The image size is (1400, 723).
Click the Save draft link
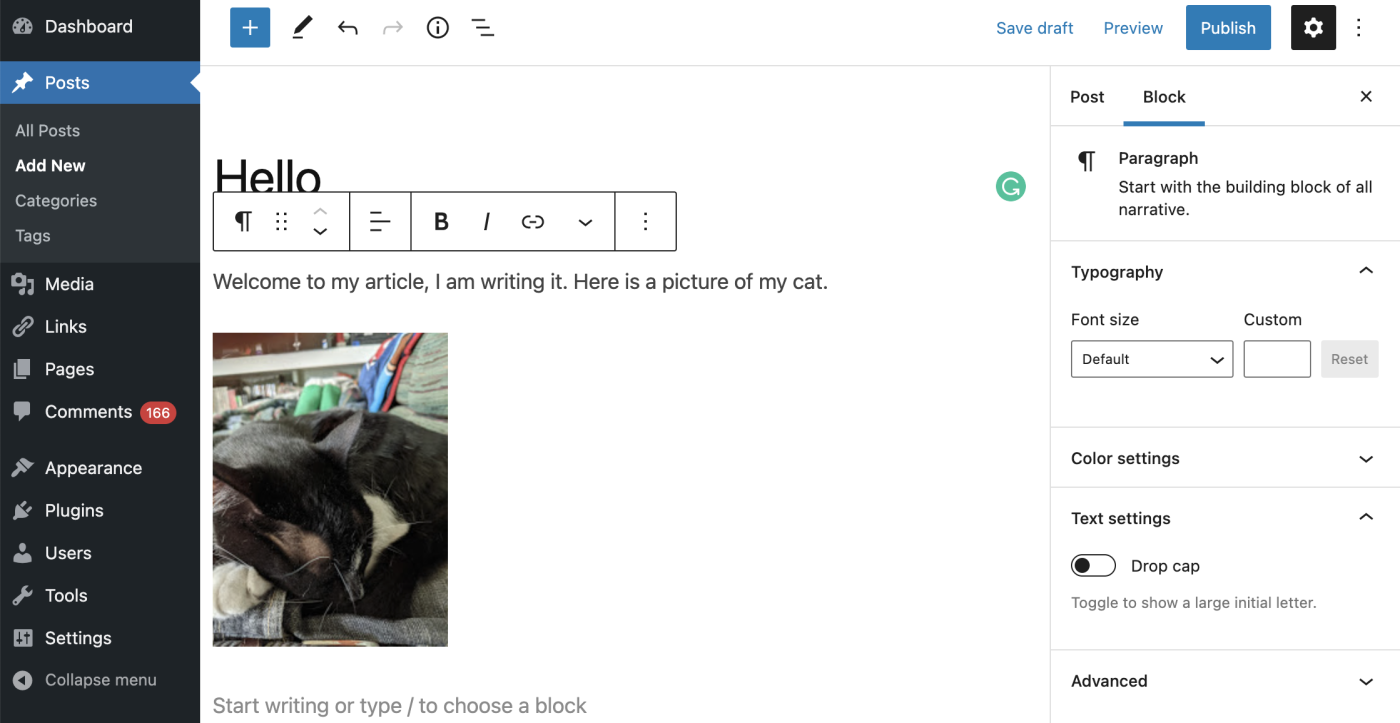[1034, 28]
